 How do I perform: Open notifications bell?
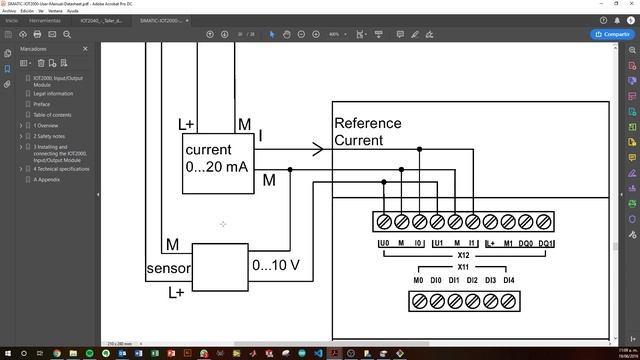tap(617, 20)
